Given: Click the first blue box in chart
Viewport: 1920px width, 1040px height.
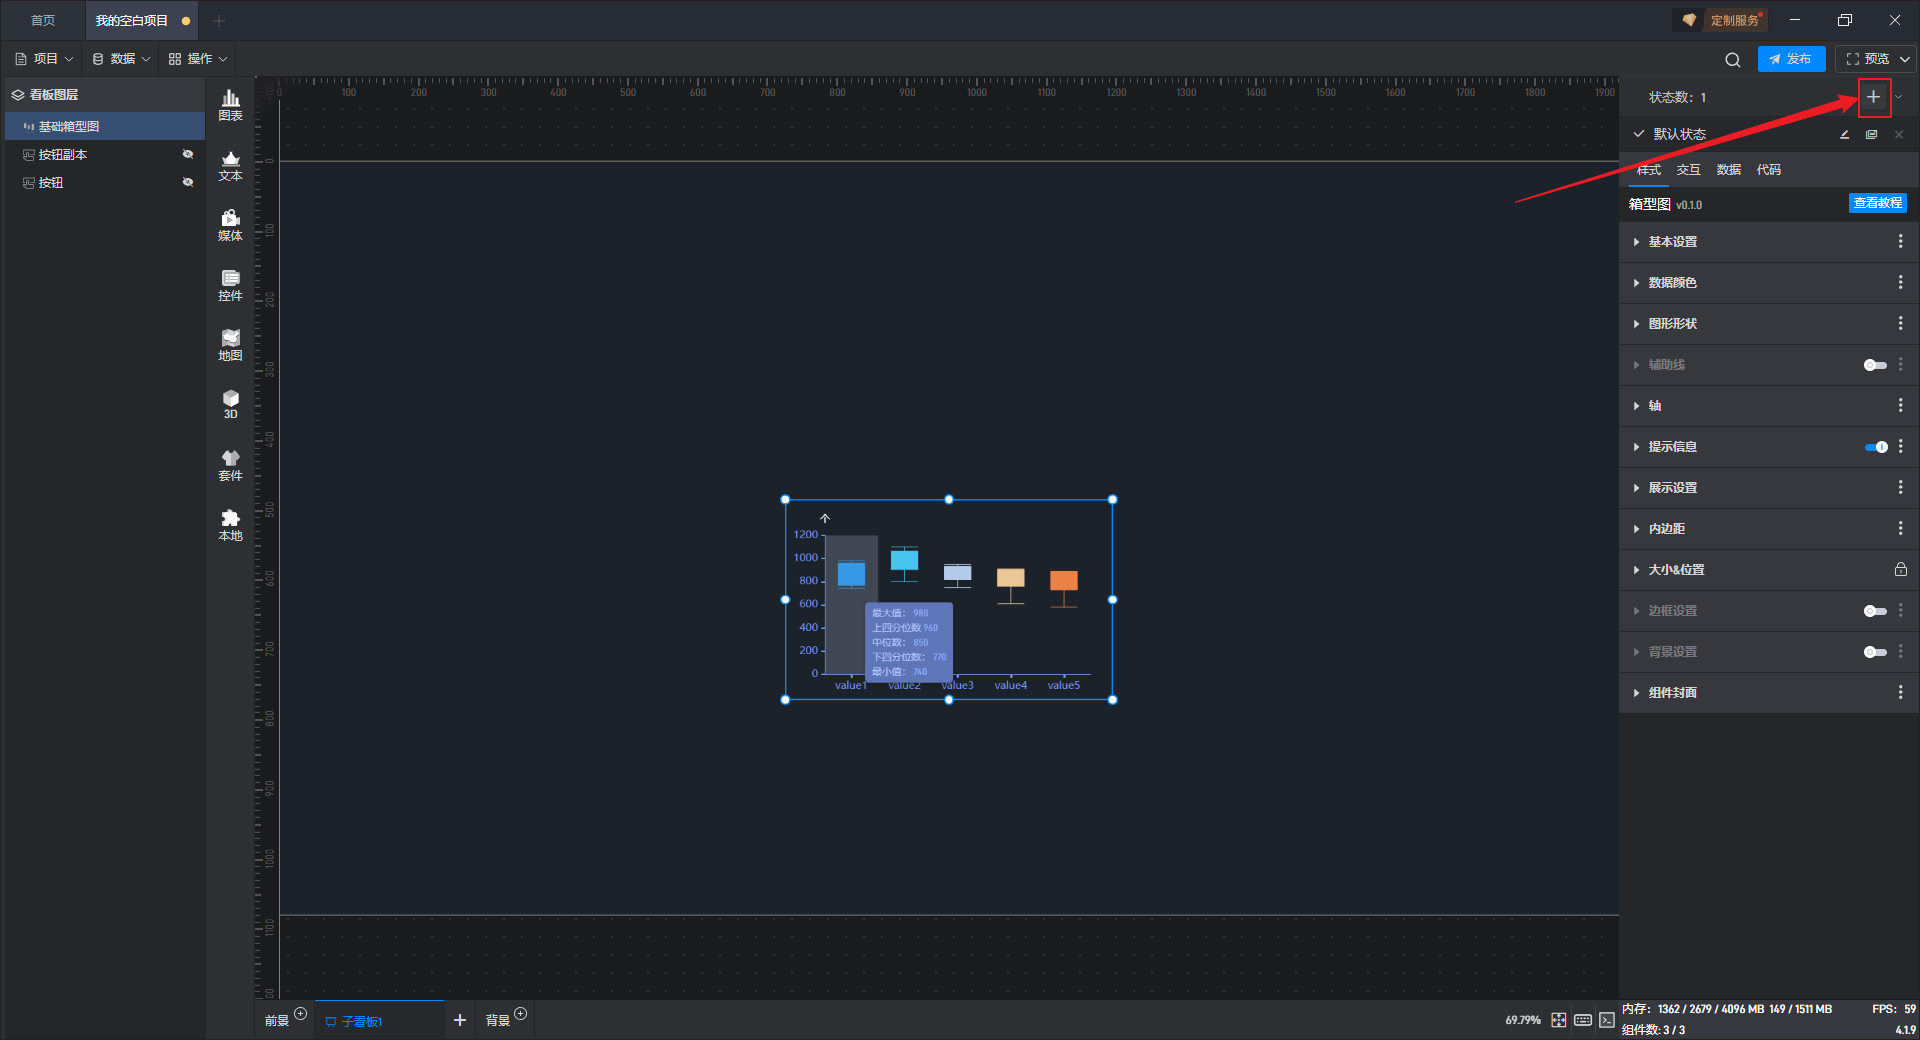Looking at the screenshot, I should [851, 574].
